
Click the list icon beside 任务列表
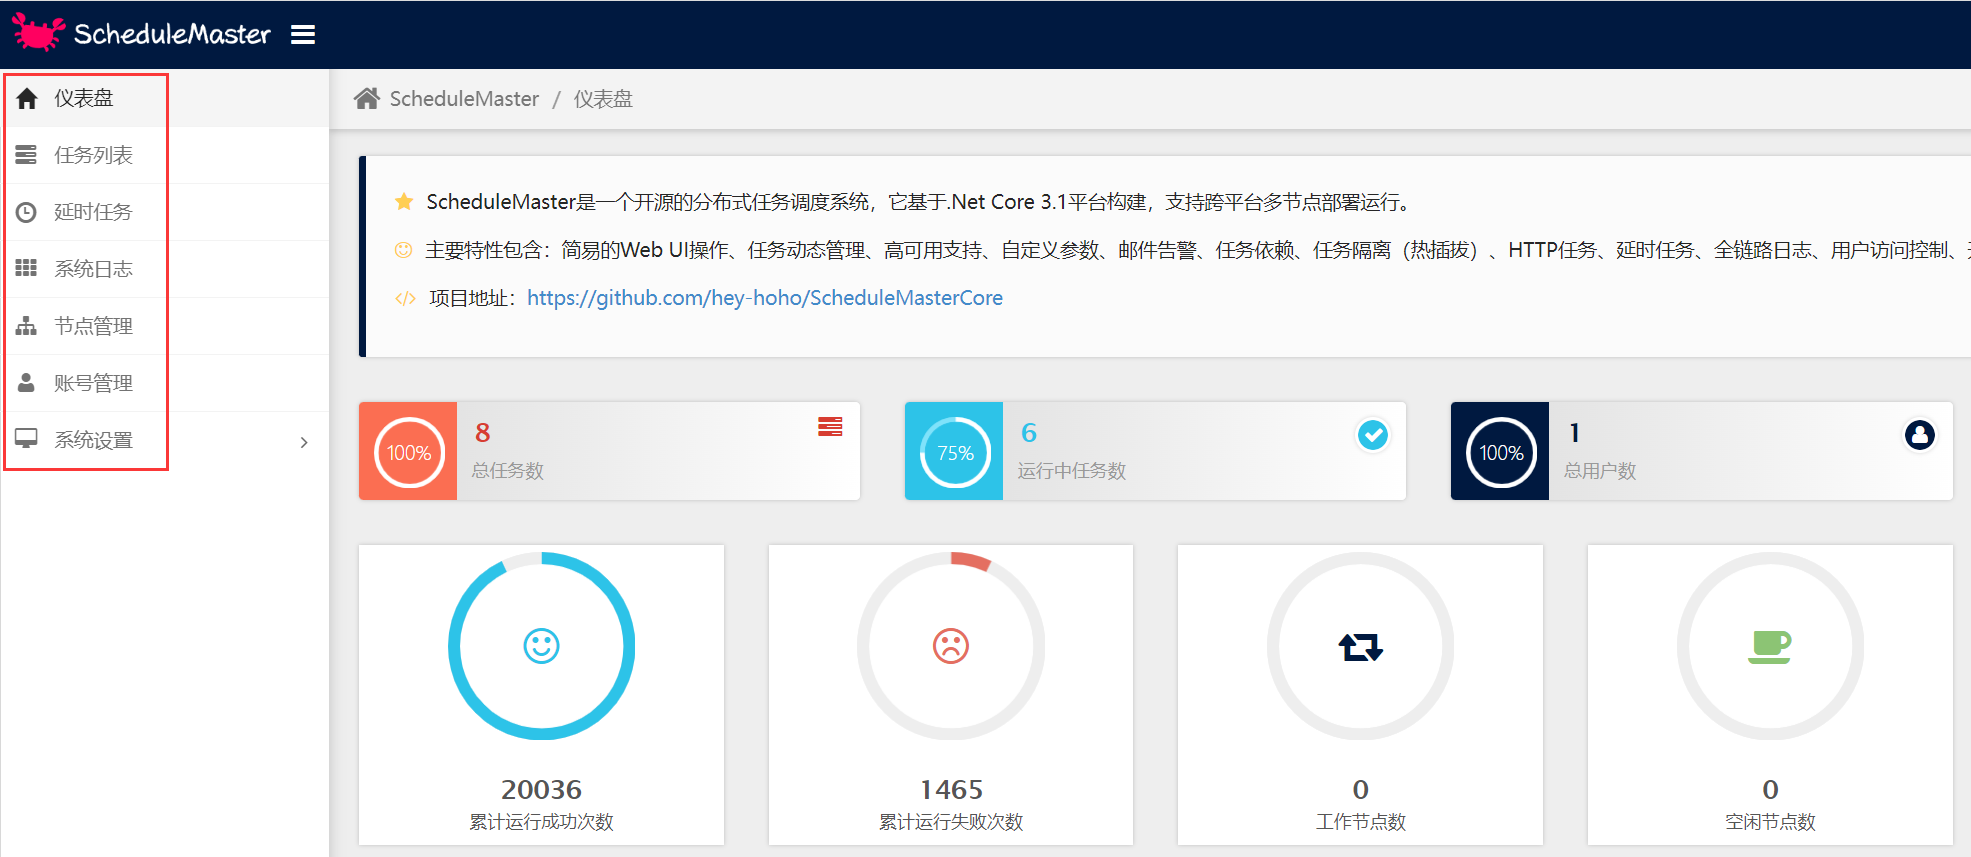[x=26, y=155]
